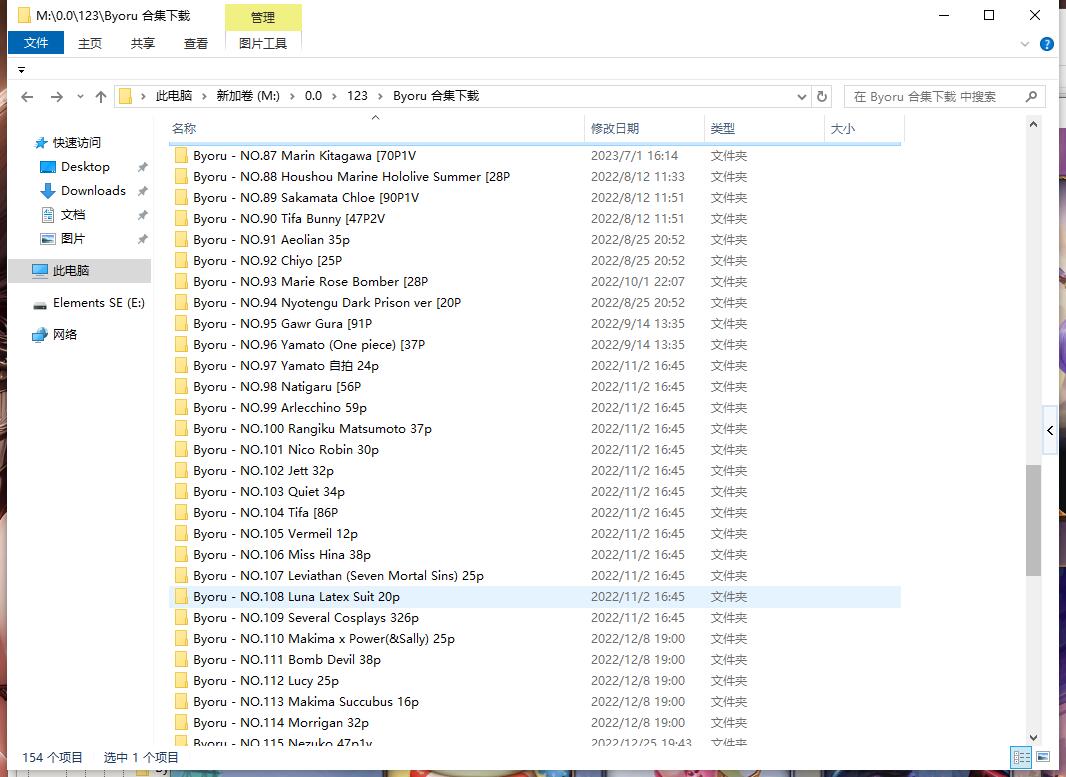Click the search magnifier icon
1066x777 pixels.
tap(1031, 97)
